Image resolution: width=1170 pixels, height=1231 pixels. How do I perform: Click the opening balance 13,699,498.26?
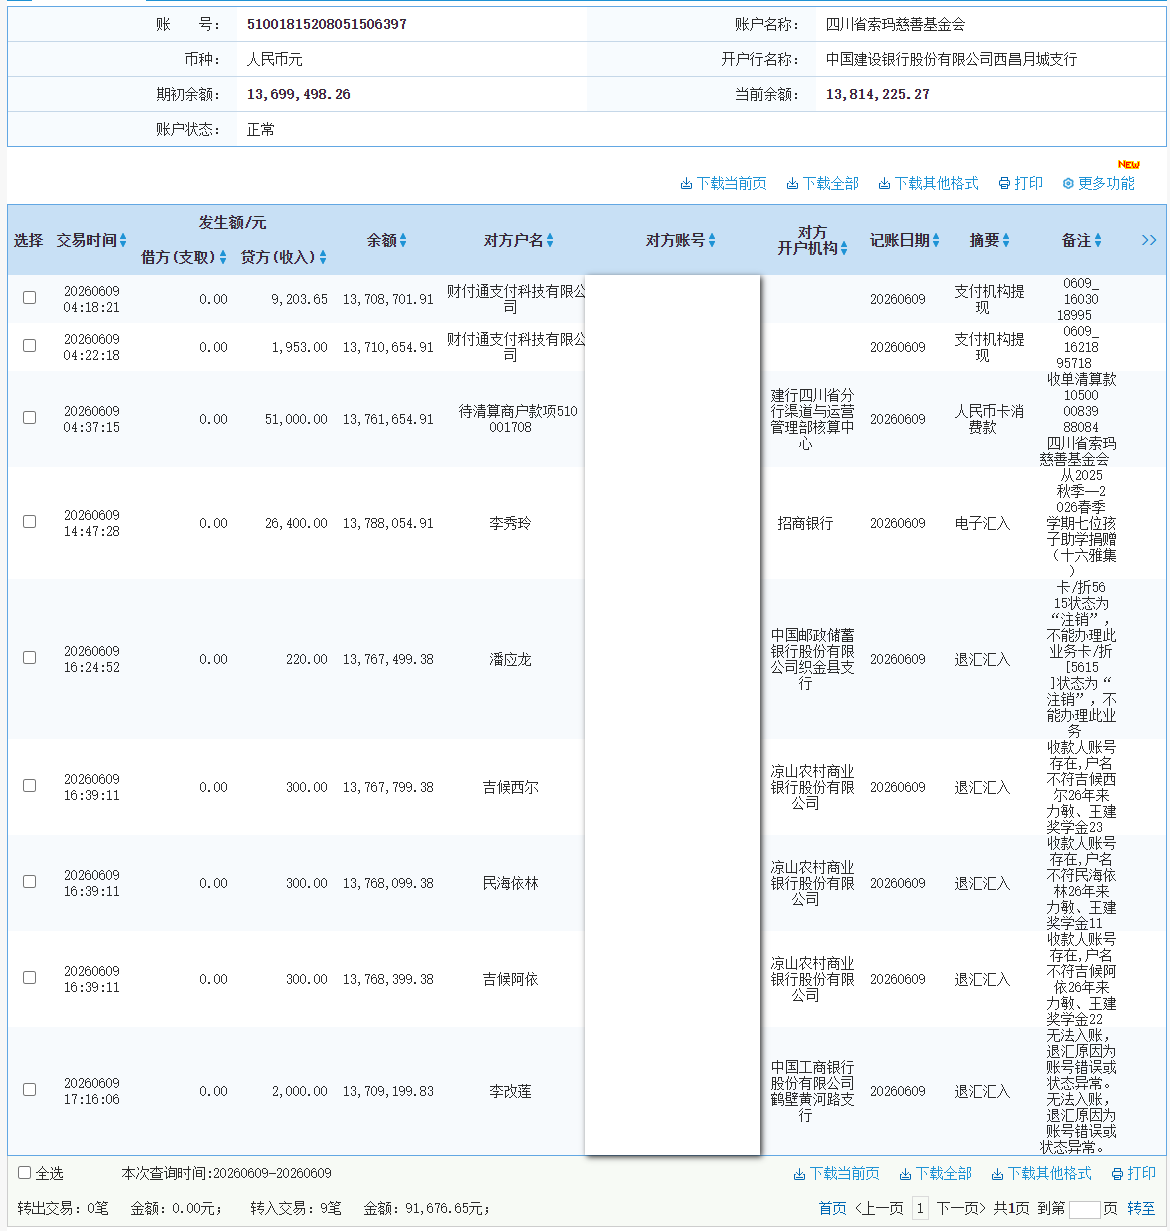299,94
